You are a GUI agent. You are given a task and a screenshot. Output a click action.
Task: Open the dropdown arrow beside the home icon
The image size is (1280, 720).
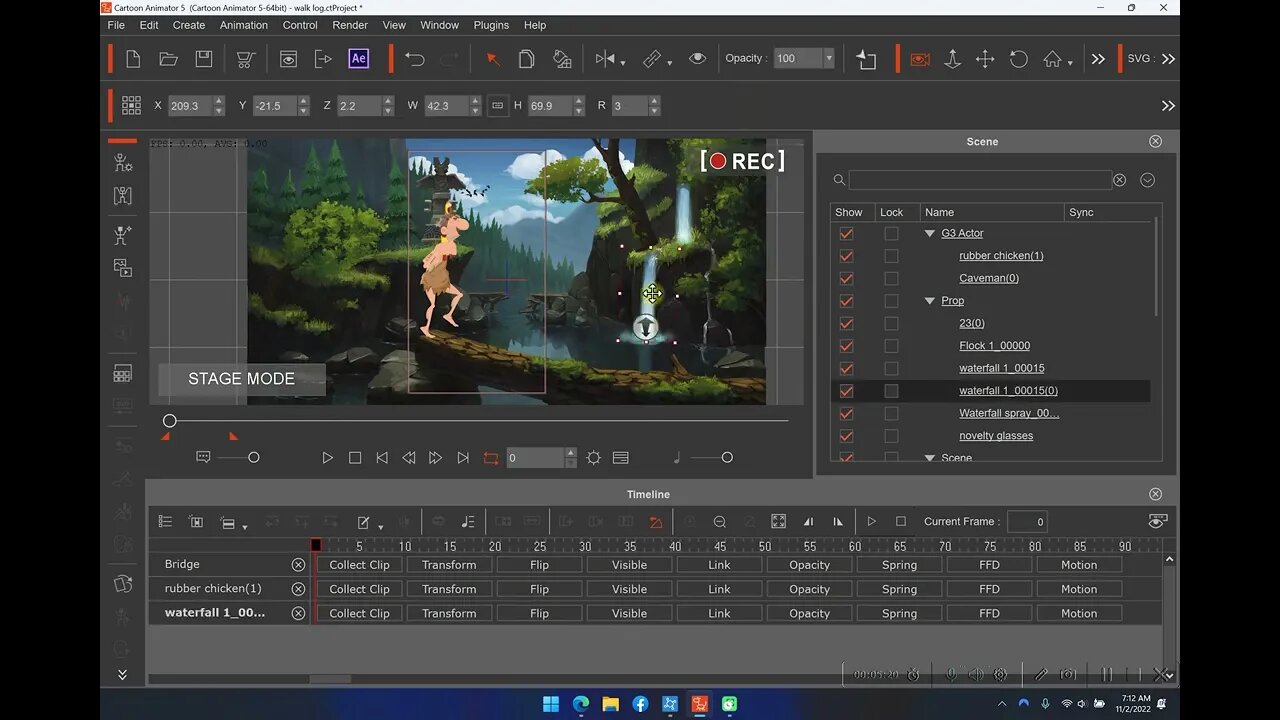click(x=1070, y=63)
